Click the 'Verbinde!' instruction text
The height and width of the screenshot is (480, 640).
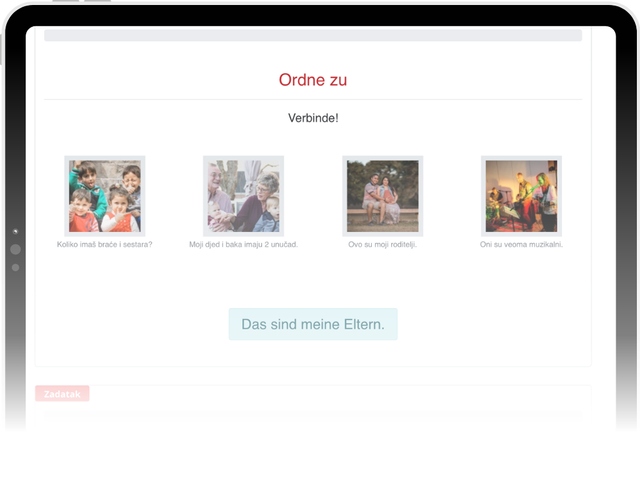click(x=313, y=118)
